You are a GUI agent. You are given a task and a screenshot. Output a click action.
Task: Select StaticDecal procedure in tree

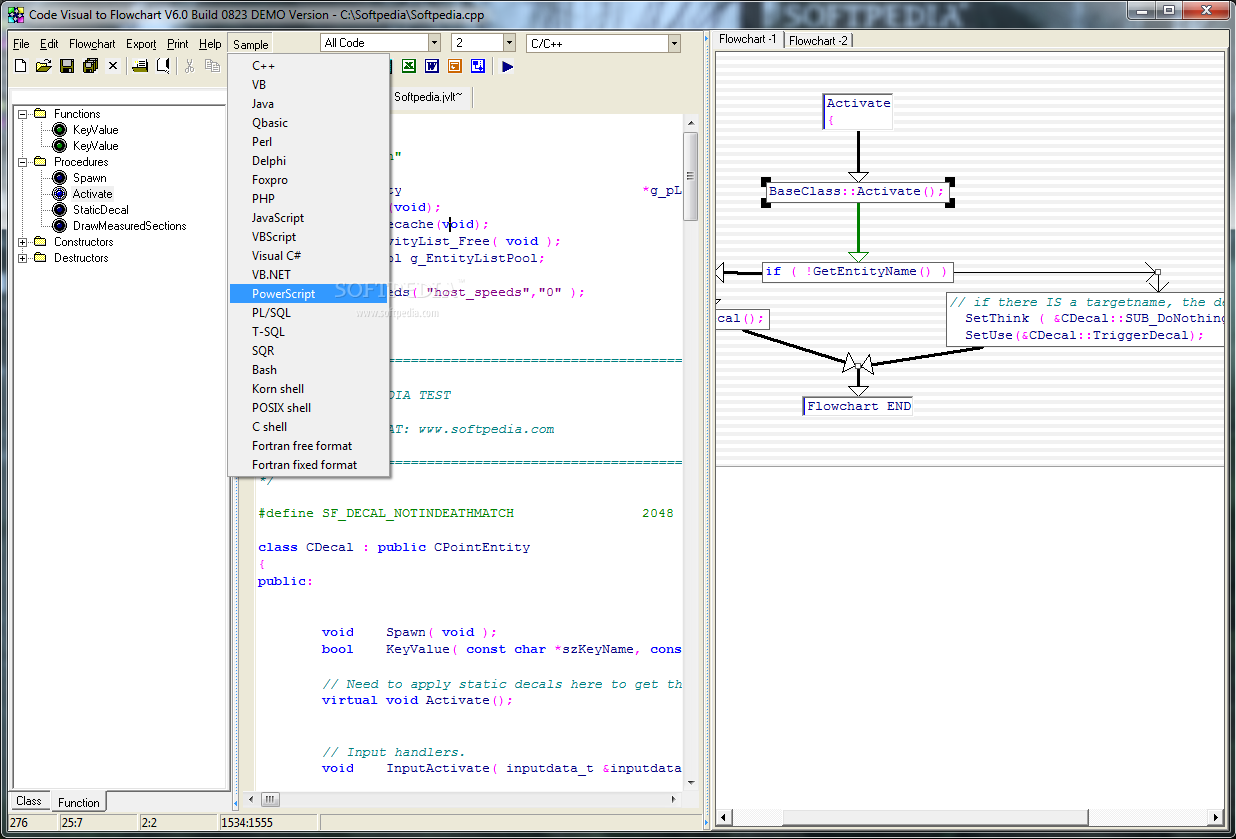click(x=100, y=210)
